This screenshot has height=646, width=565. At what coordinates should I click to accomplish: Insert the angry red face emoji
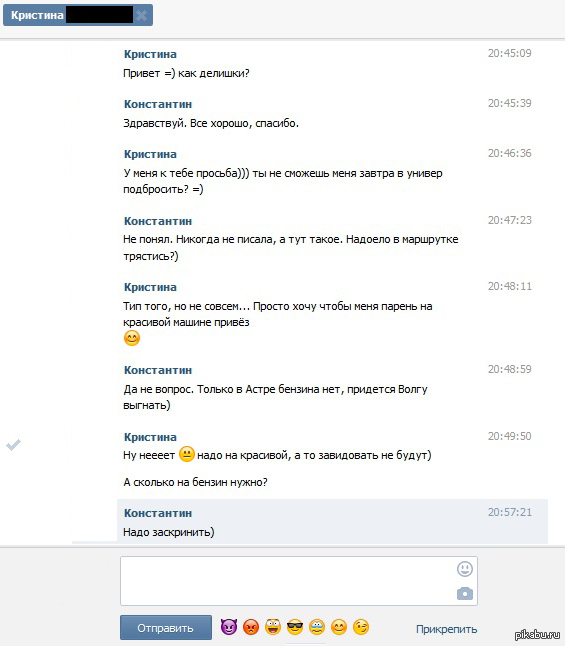[x=251, y=627]
